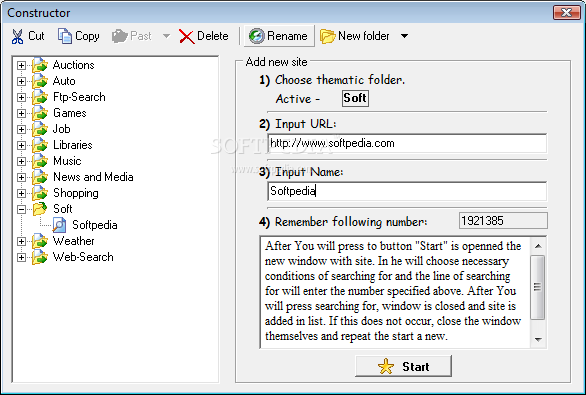586x395 pixels.
Task: Expand the Weather tree node
Action: pyautogui.click(x=21, y=242)
